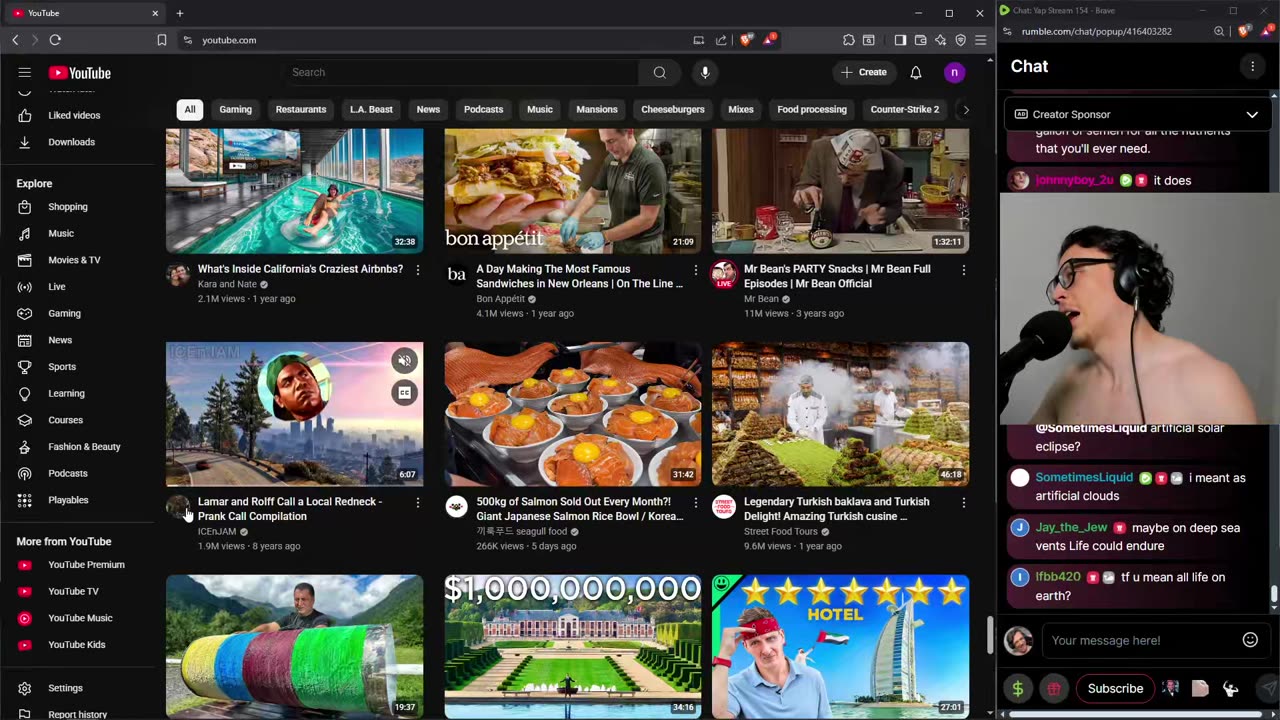Image resolution: width=1280 pixels, height=720 pixels.
Task: Open the $1,000,000,000 mansion video thumbnail
Action: point(573,646)
